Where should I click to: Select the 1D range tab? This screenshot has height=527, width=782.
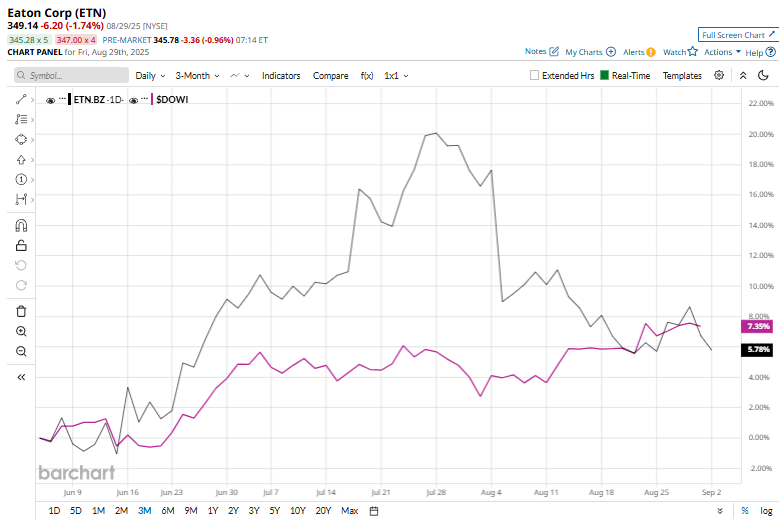point(54,511)
